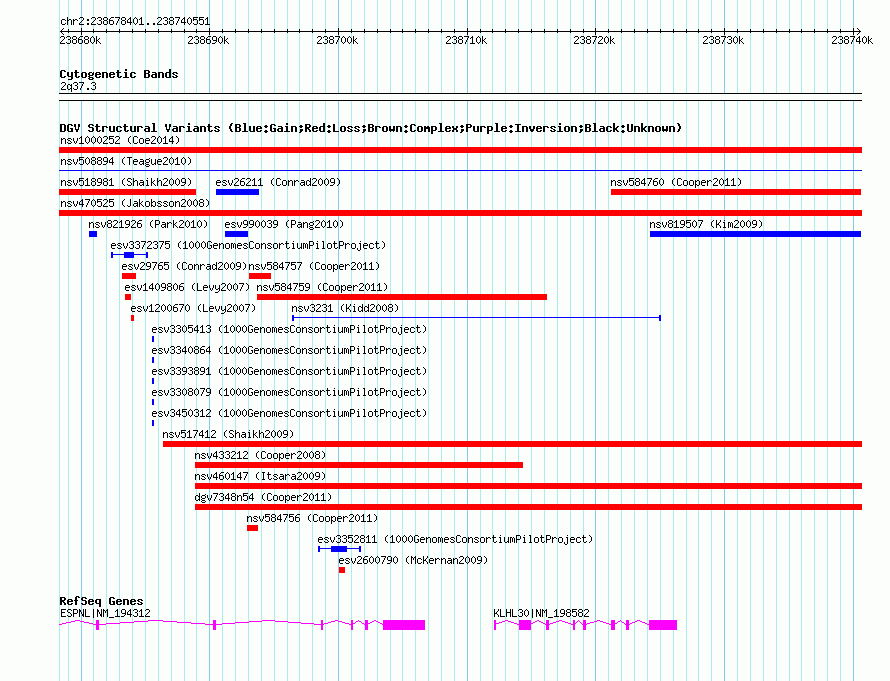The width and height of the screenshot is (890, 681).
Task: Click the blue nsv819507 (Kim2009) gain bar
Action: click(x=755, y=234)
